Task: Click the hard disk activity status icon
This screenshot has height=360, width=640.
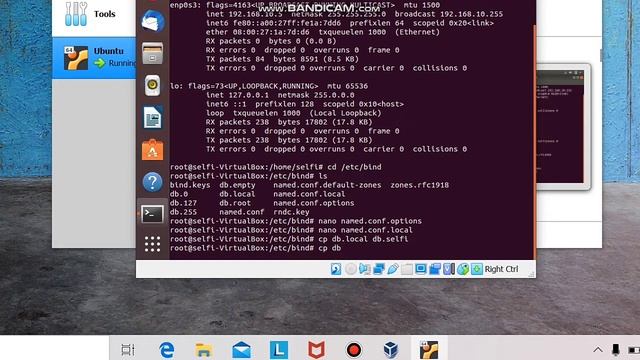Action: (x=336, y=269)
